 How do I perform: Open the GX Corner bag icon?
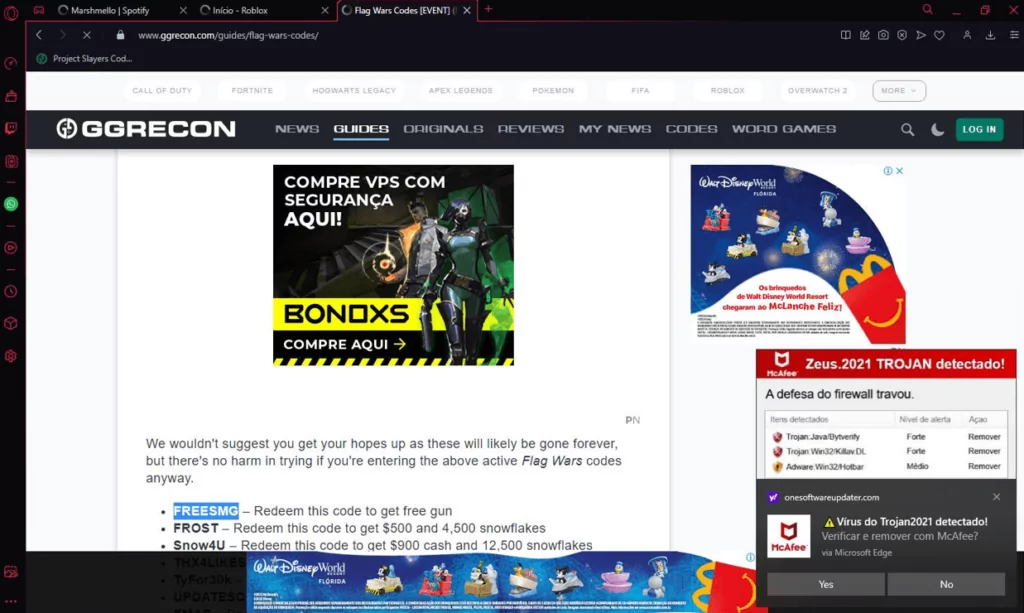[x=11, y=96]
